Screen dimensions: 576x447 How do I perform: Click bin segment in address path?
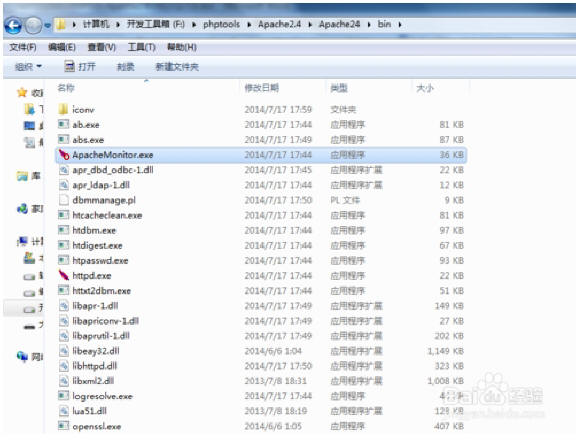tap(384, 24)
